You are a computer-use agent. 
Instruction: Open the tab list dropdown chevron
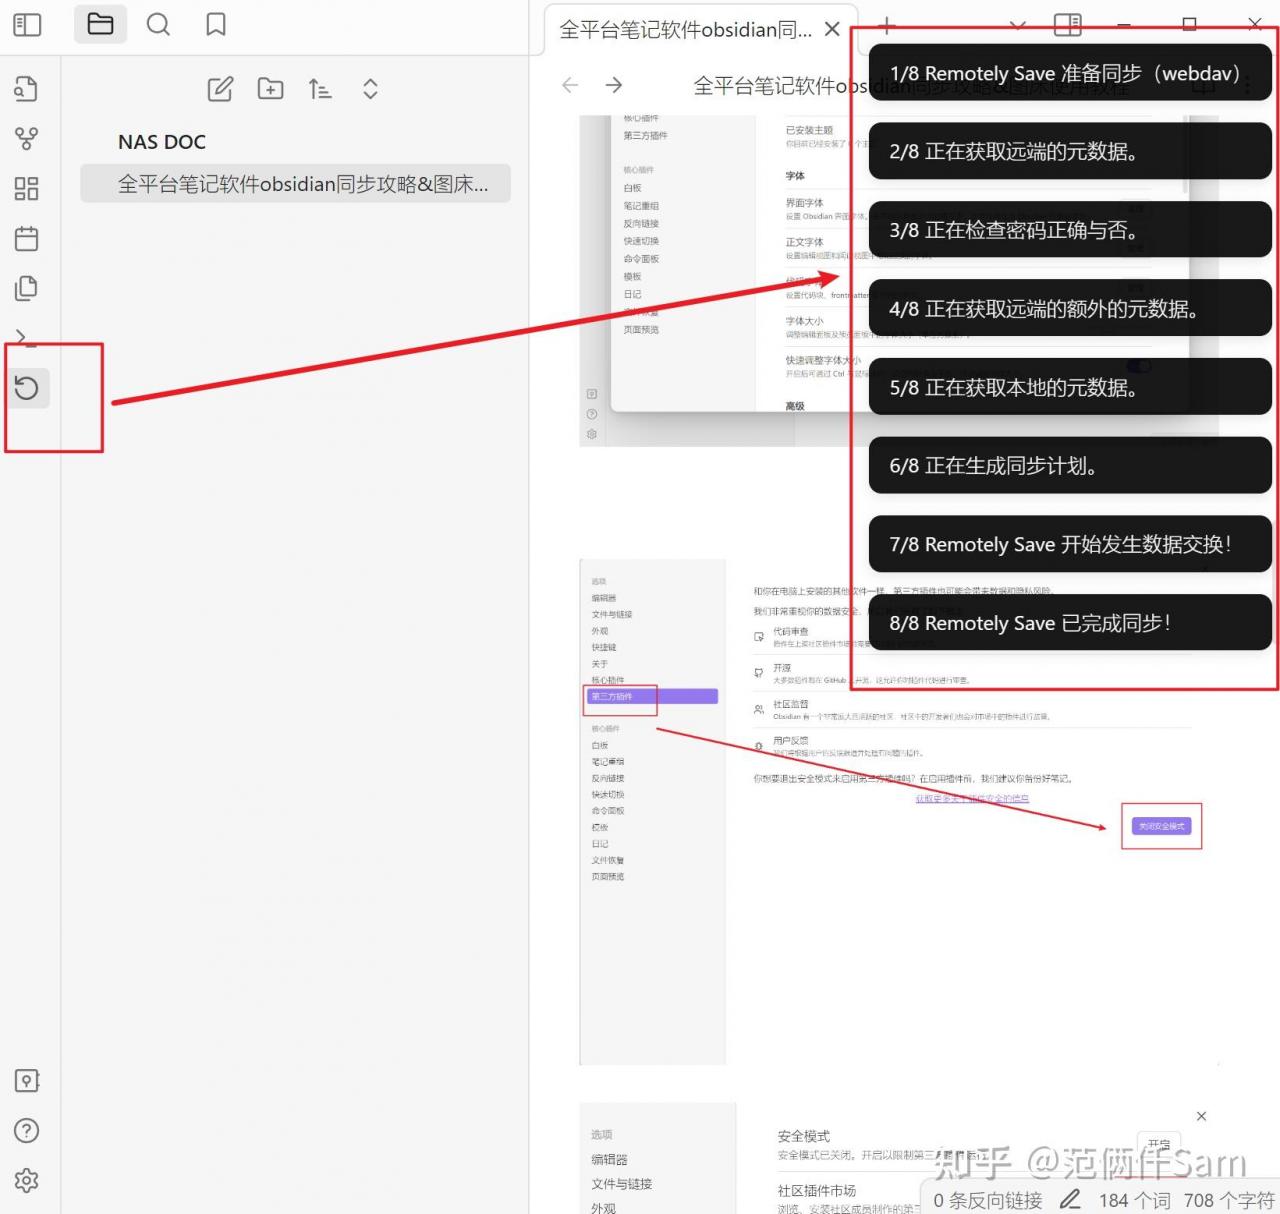(x=1016, y=25)
